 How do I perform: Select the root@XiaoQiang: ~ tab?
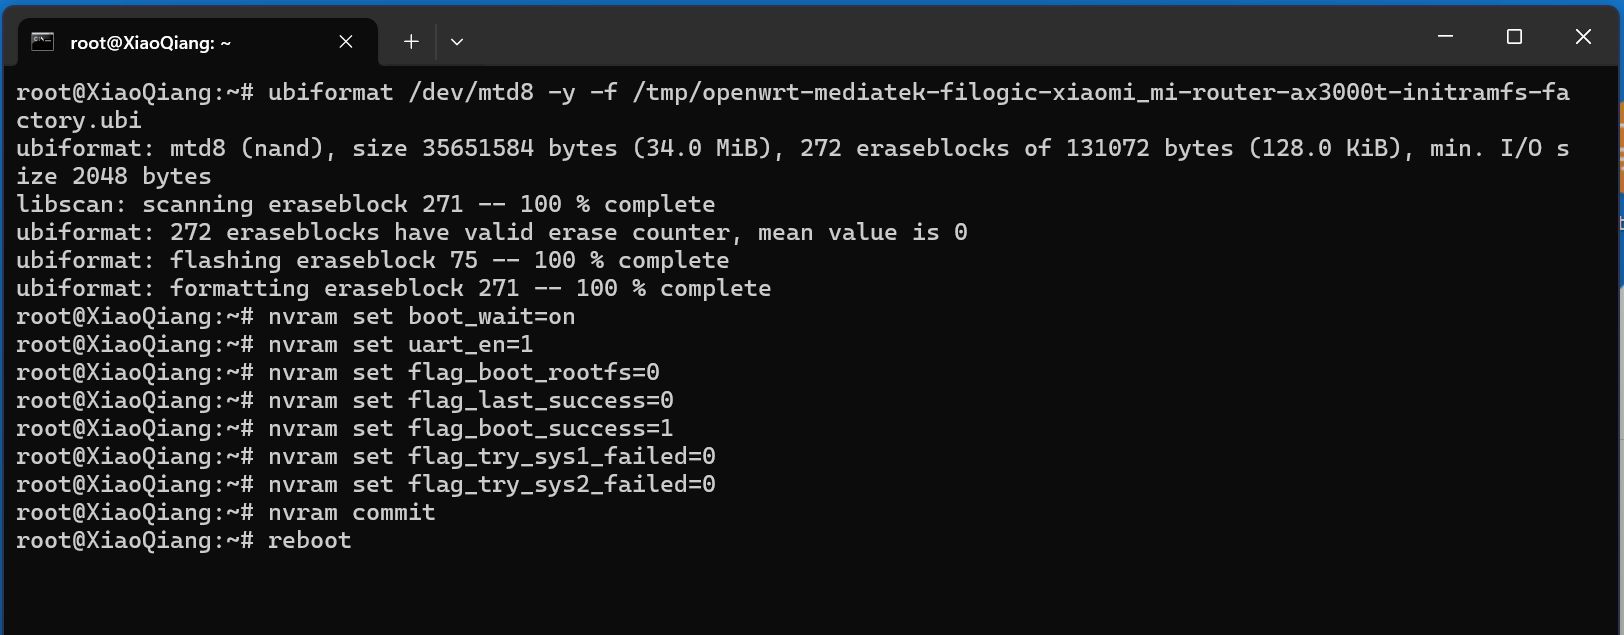click(x=198, y=42)
